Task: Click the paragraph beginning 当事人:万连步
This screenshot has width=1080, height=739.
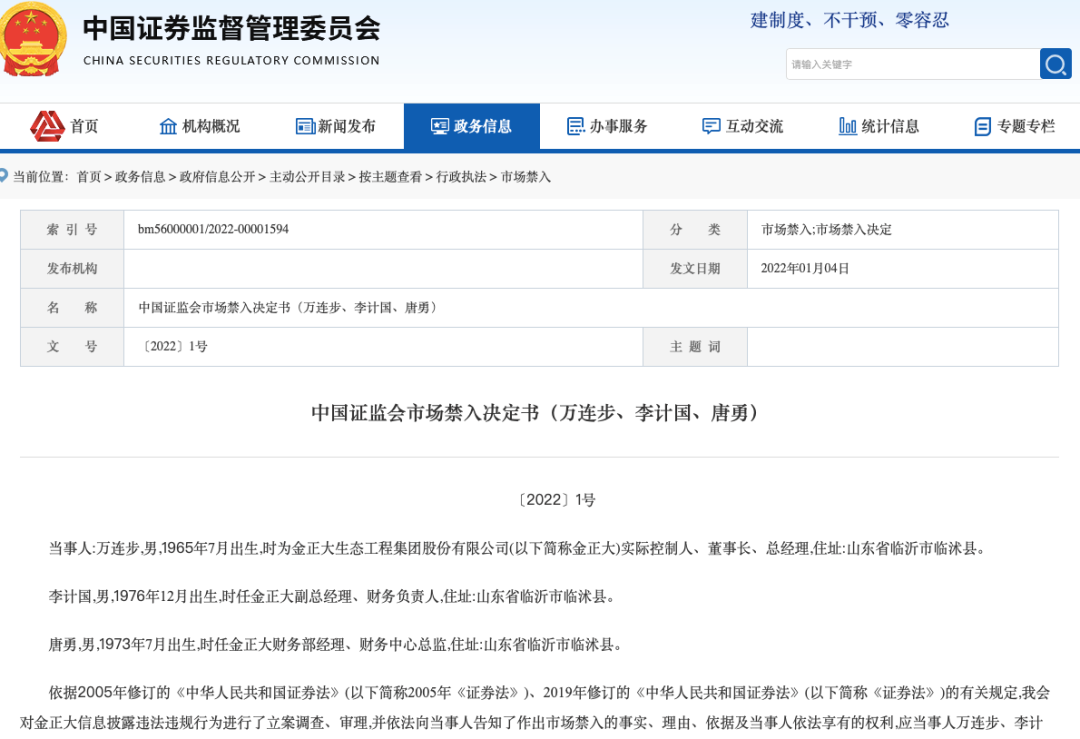Action: pos(518,548)
